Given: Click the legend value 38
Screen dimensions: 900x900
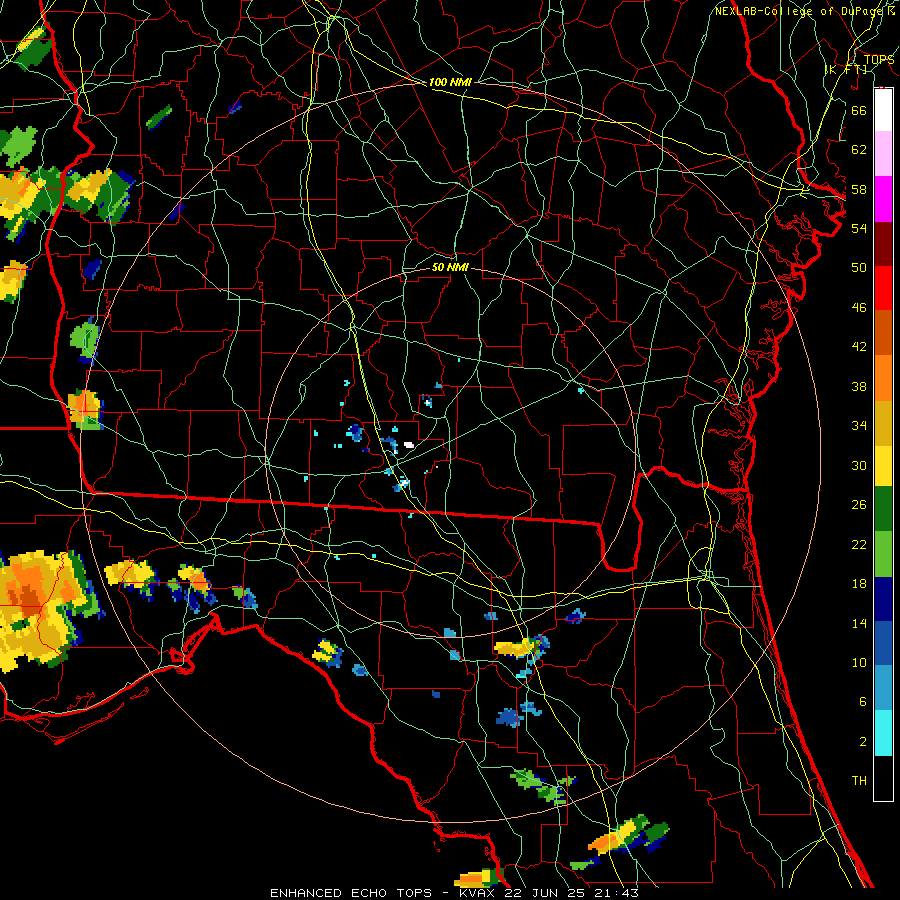Looking at the screenshot, I should pos(859,386).
